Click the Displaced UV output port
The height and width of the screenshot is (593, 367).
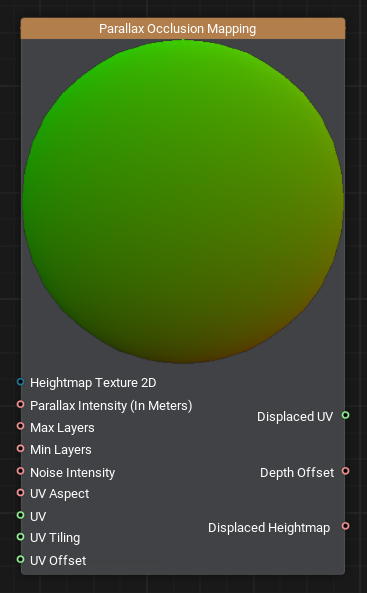(345, 415)
